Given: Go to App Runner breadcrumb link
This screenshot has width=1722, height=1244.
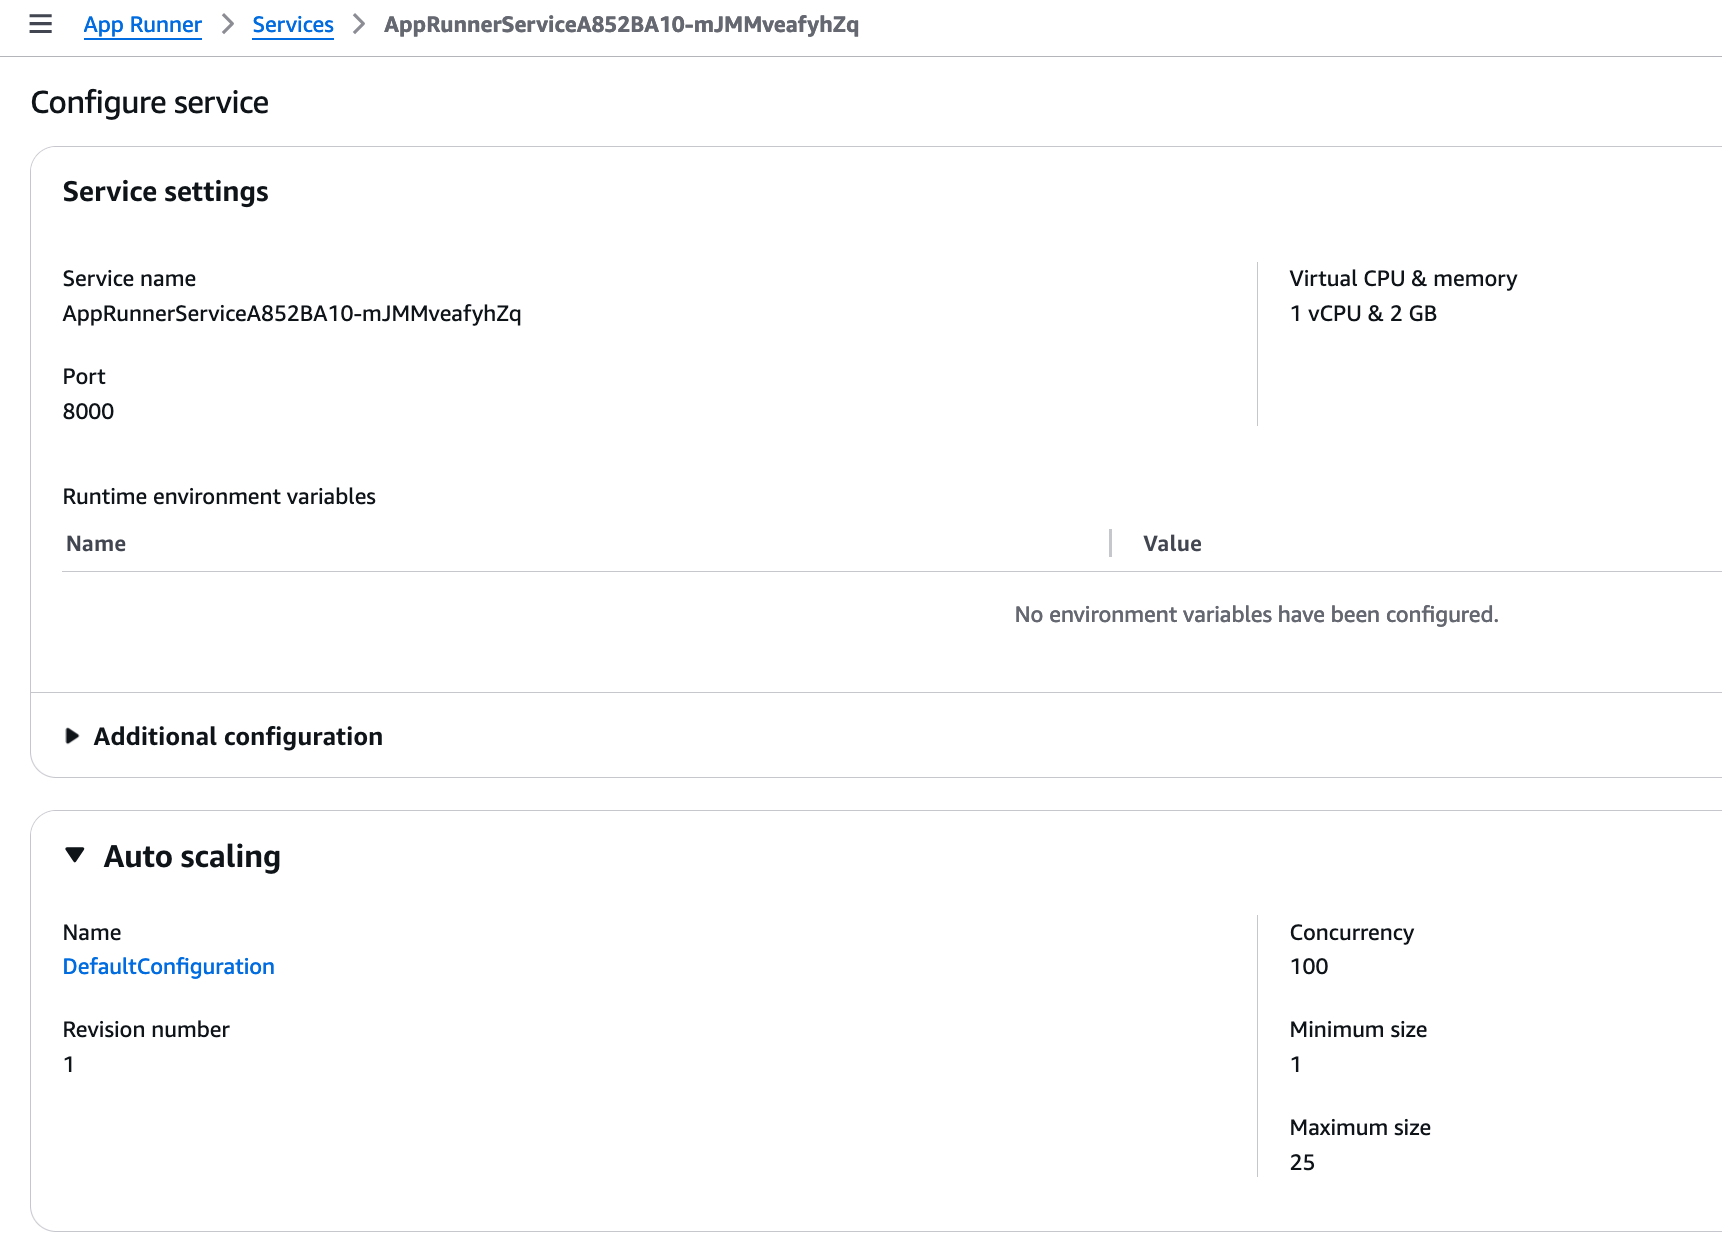Looking at the screenshot, I should (x=142, y=25).
